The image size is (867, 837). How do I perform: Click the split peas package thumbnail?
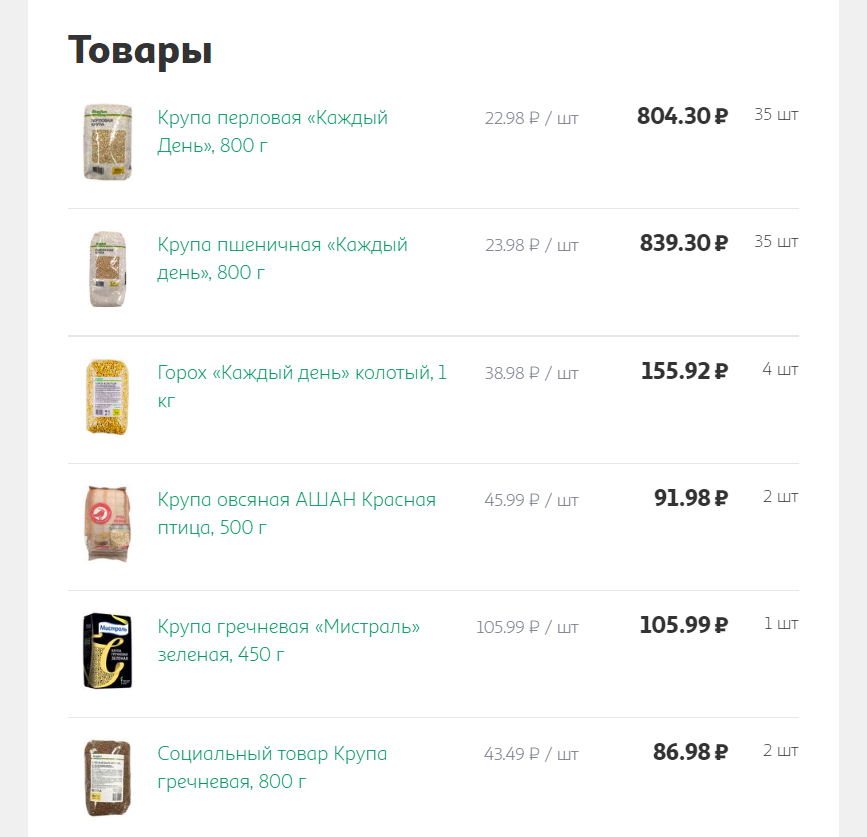[107, 396]
